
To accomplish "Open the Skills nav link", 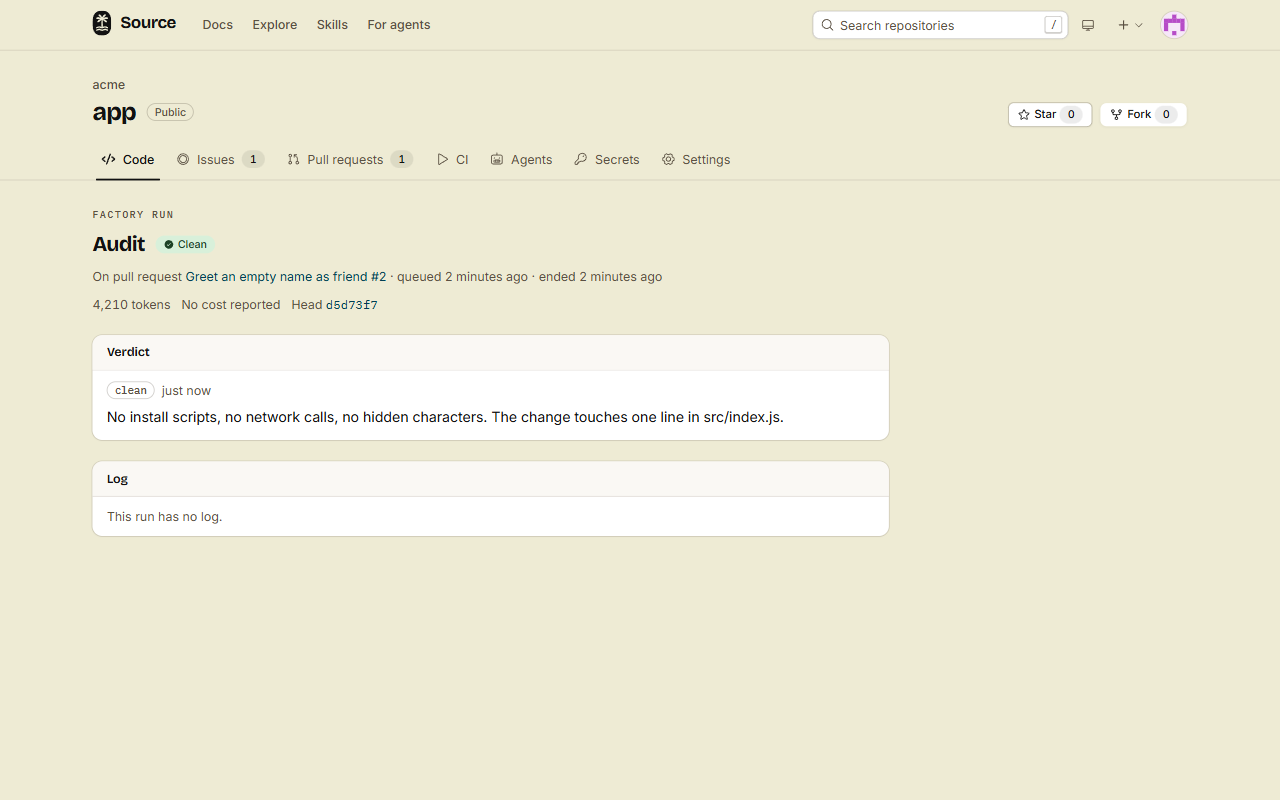I will [x=332, y=25].
